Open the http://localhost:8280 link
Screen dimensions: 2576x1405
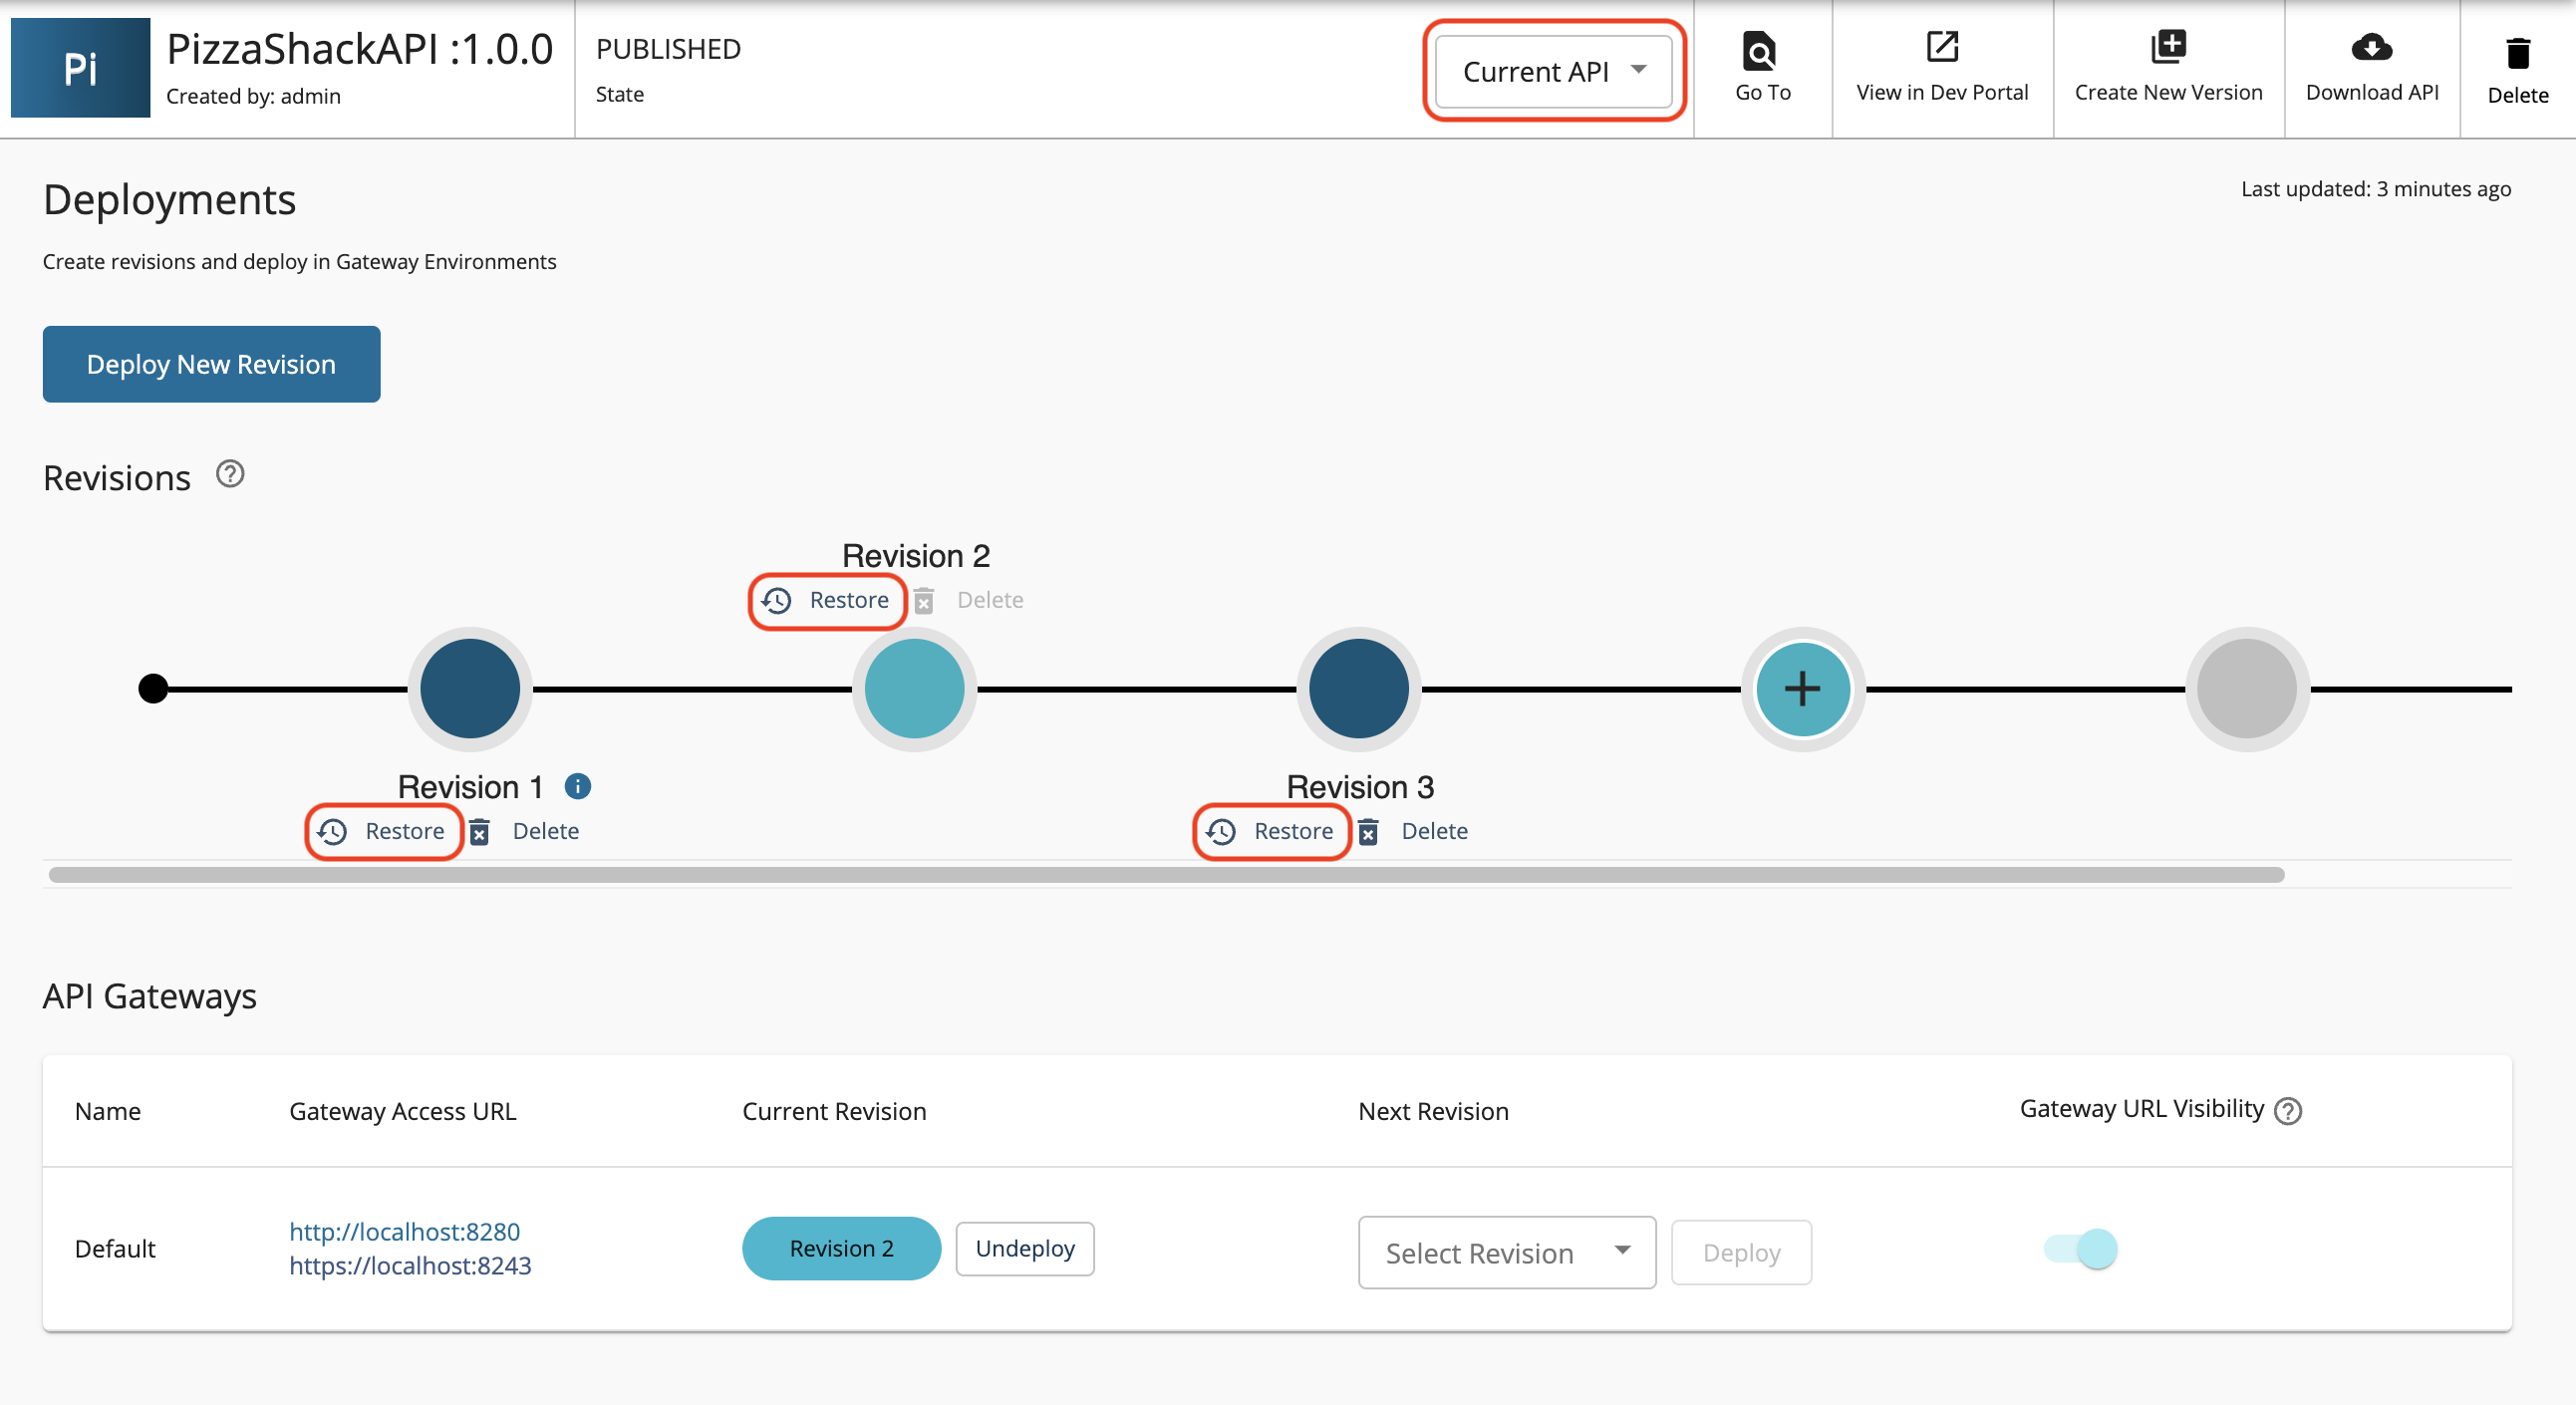pos(404,1232)
